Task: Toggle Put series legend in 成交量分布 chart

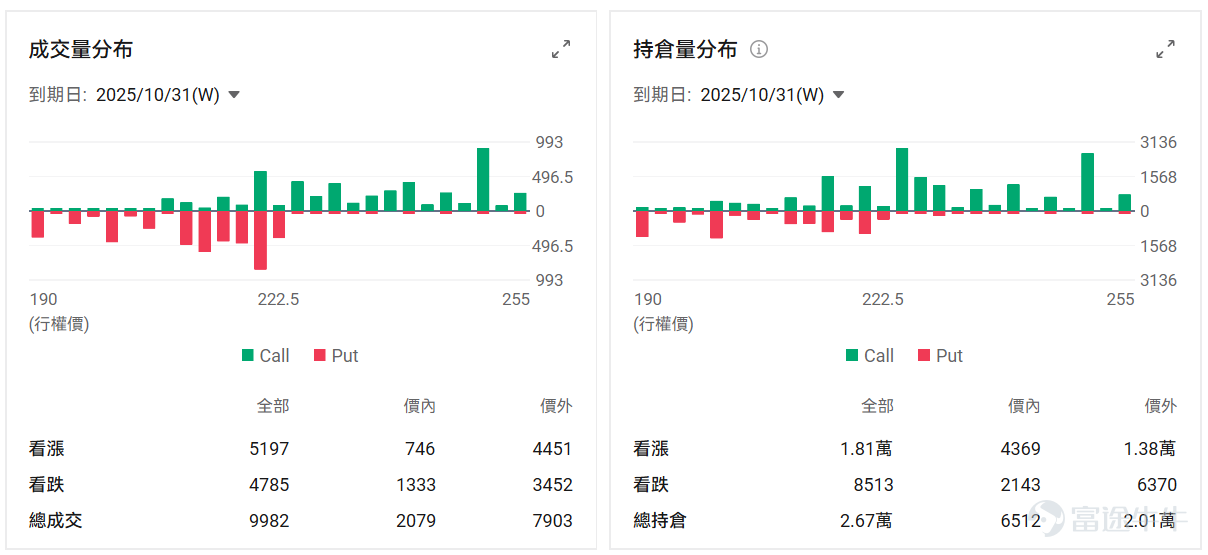Action: (335, 355)
